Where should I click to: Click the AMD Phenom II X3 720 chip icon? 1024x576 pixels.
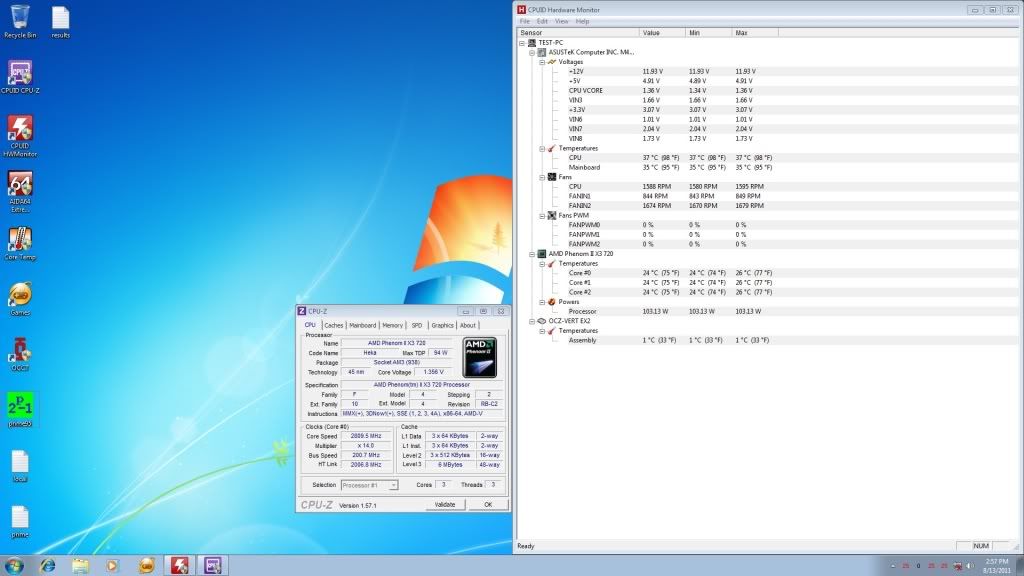pyautogui.click(x=541, y=254)
